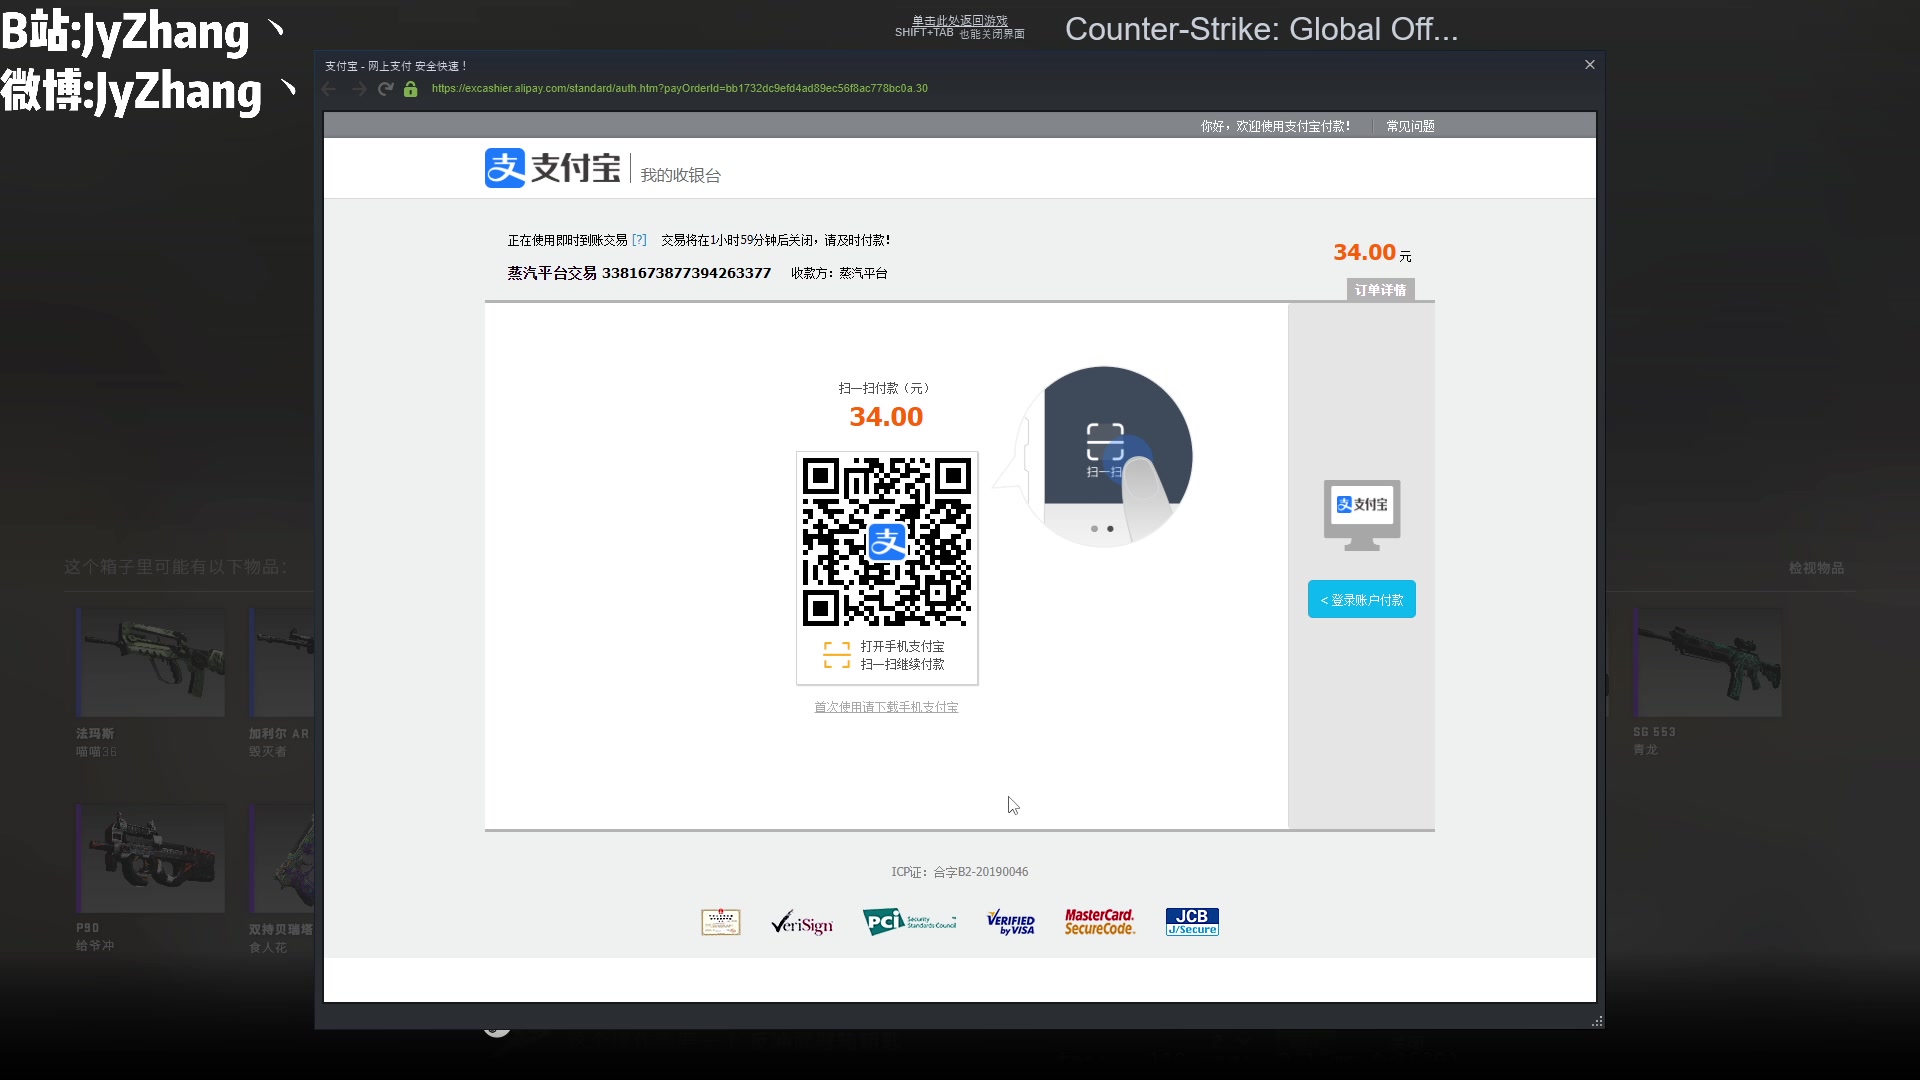Click the browser back arrow icon
The image size is (1920, 1080).
click(x=329, y=89)
